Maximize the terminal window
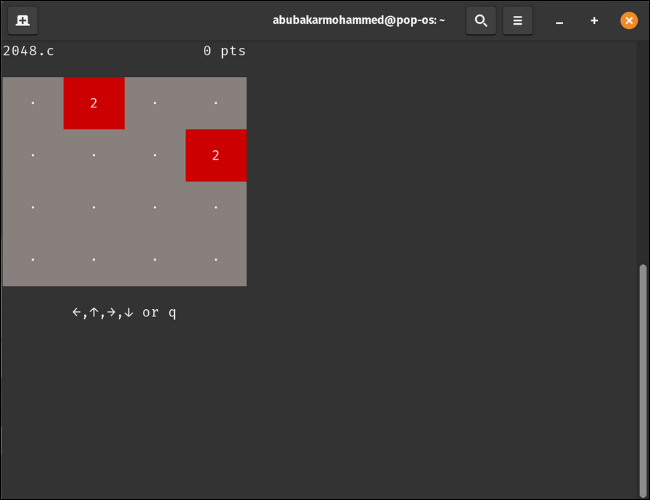This screenshot has height=500, width=650. coord(594,20)
